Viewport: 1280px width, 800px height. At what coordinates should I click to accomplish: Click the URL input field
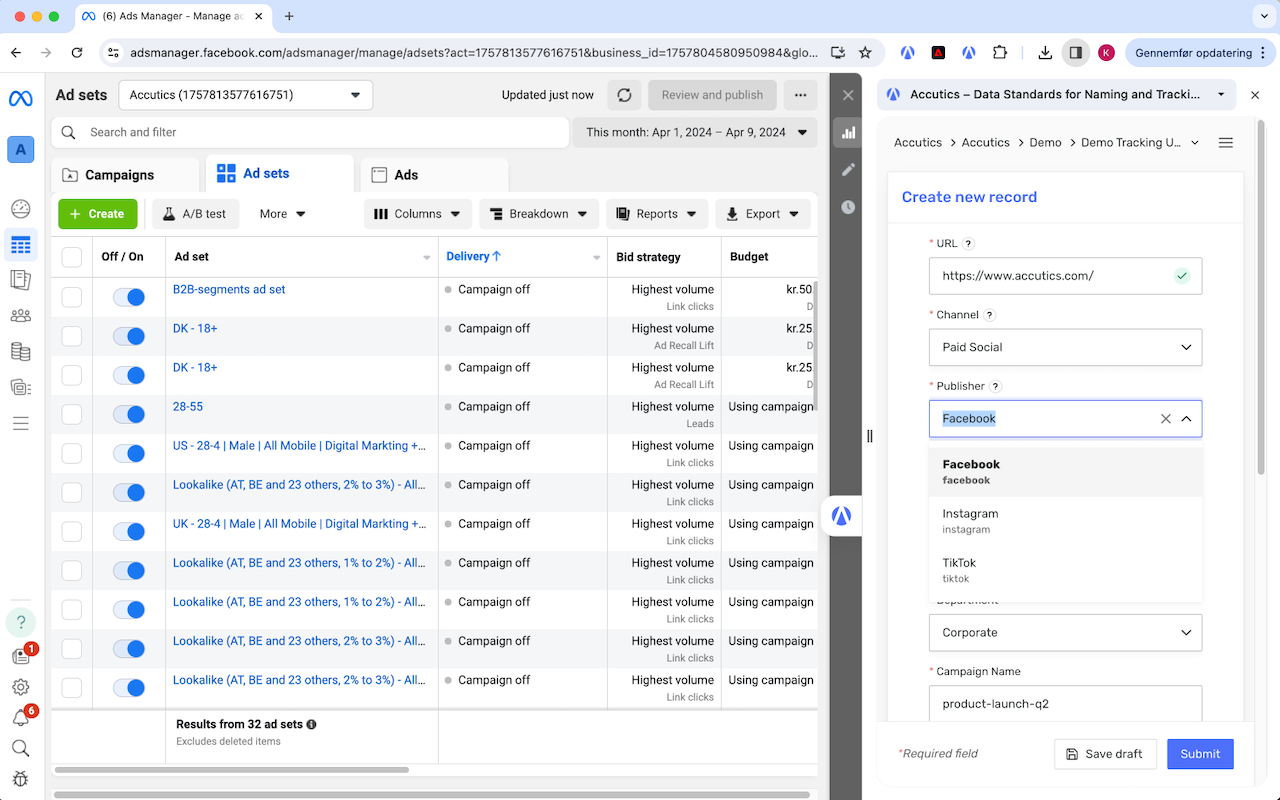coord(1065,276)
